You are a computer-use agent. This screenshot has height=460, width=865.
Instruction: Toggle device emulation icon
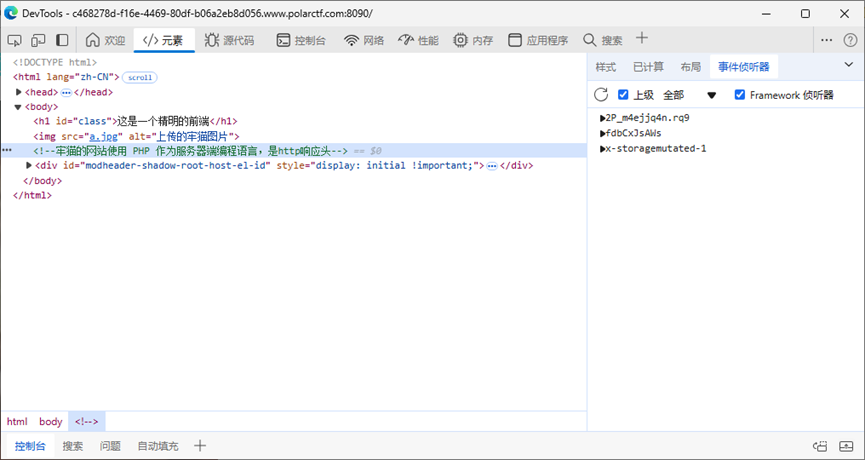click(38, 40)
